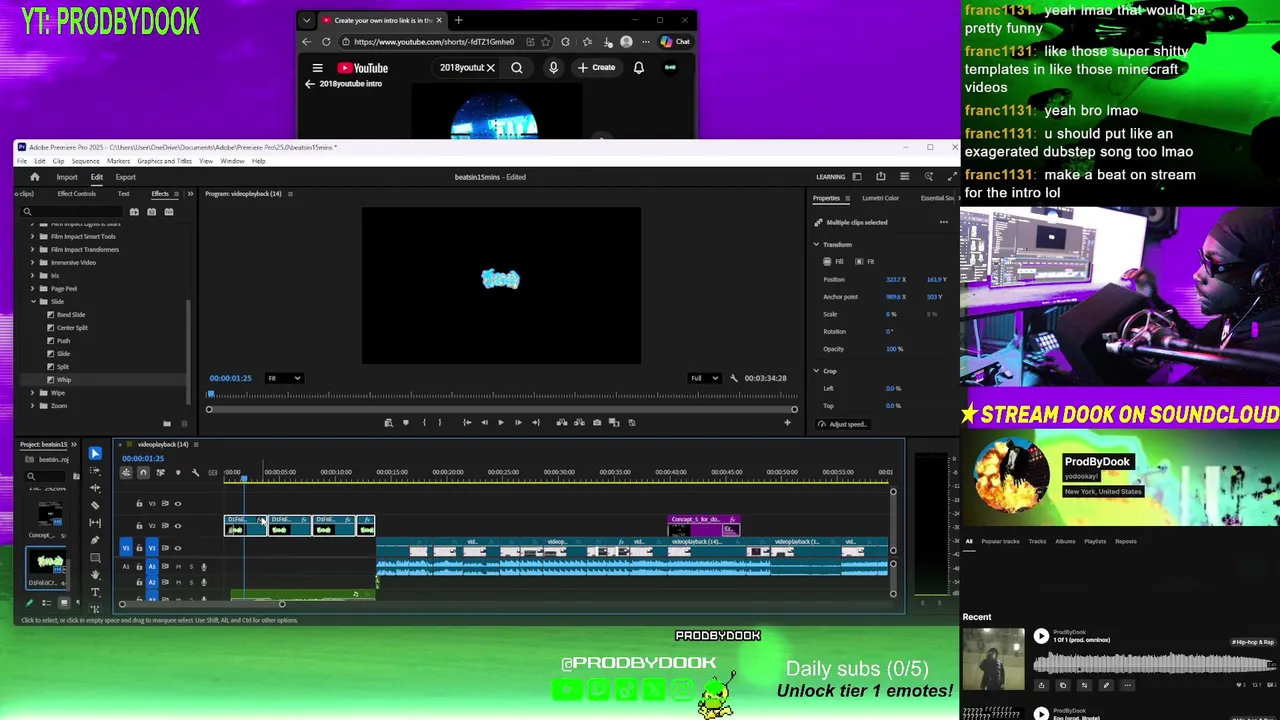Expand the Iris effects folder
Screen dimensions: 1280x720
pyautogui.click(x=32, y=275)
